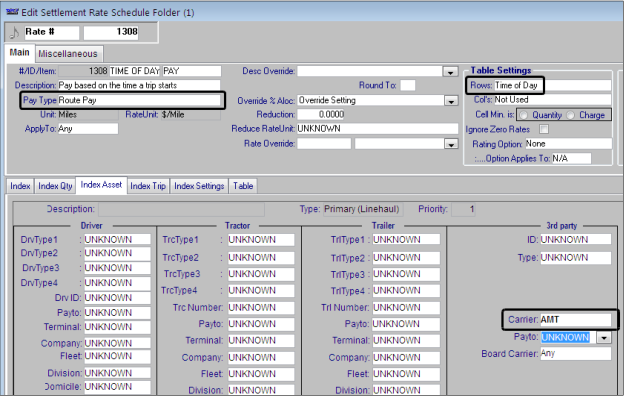
Task: Click the Rows field Time of Day
Action: 552,85
